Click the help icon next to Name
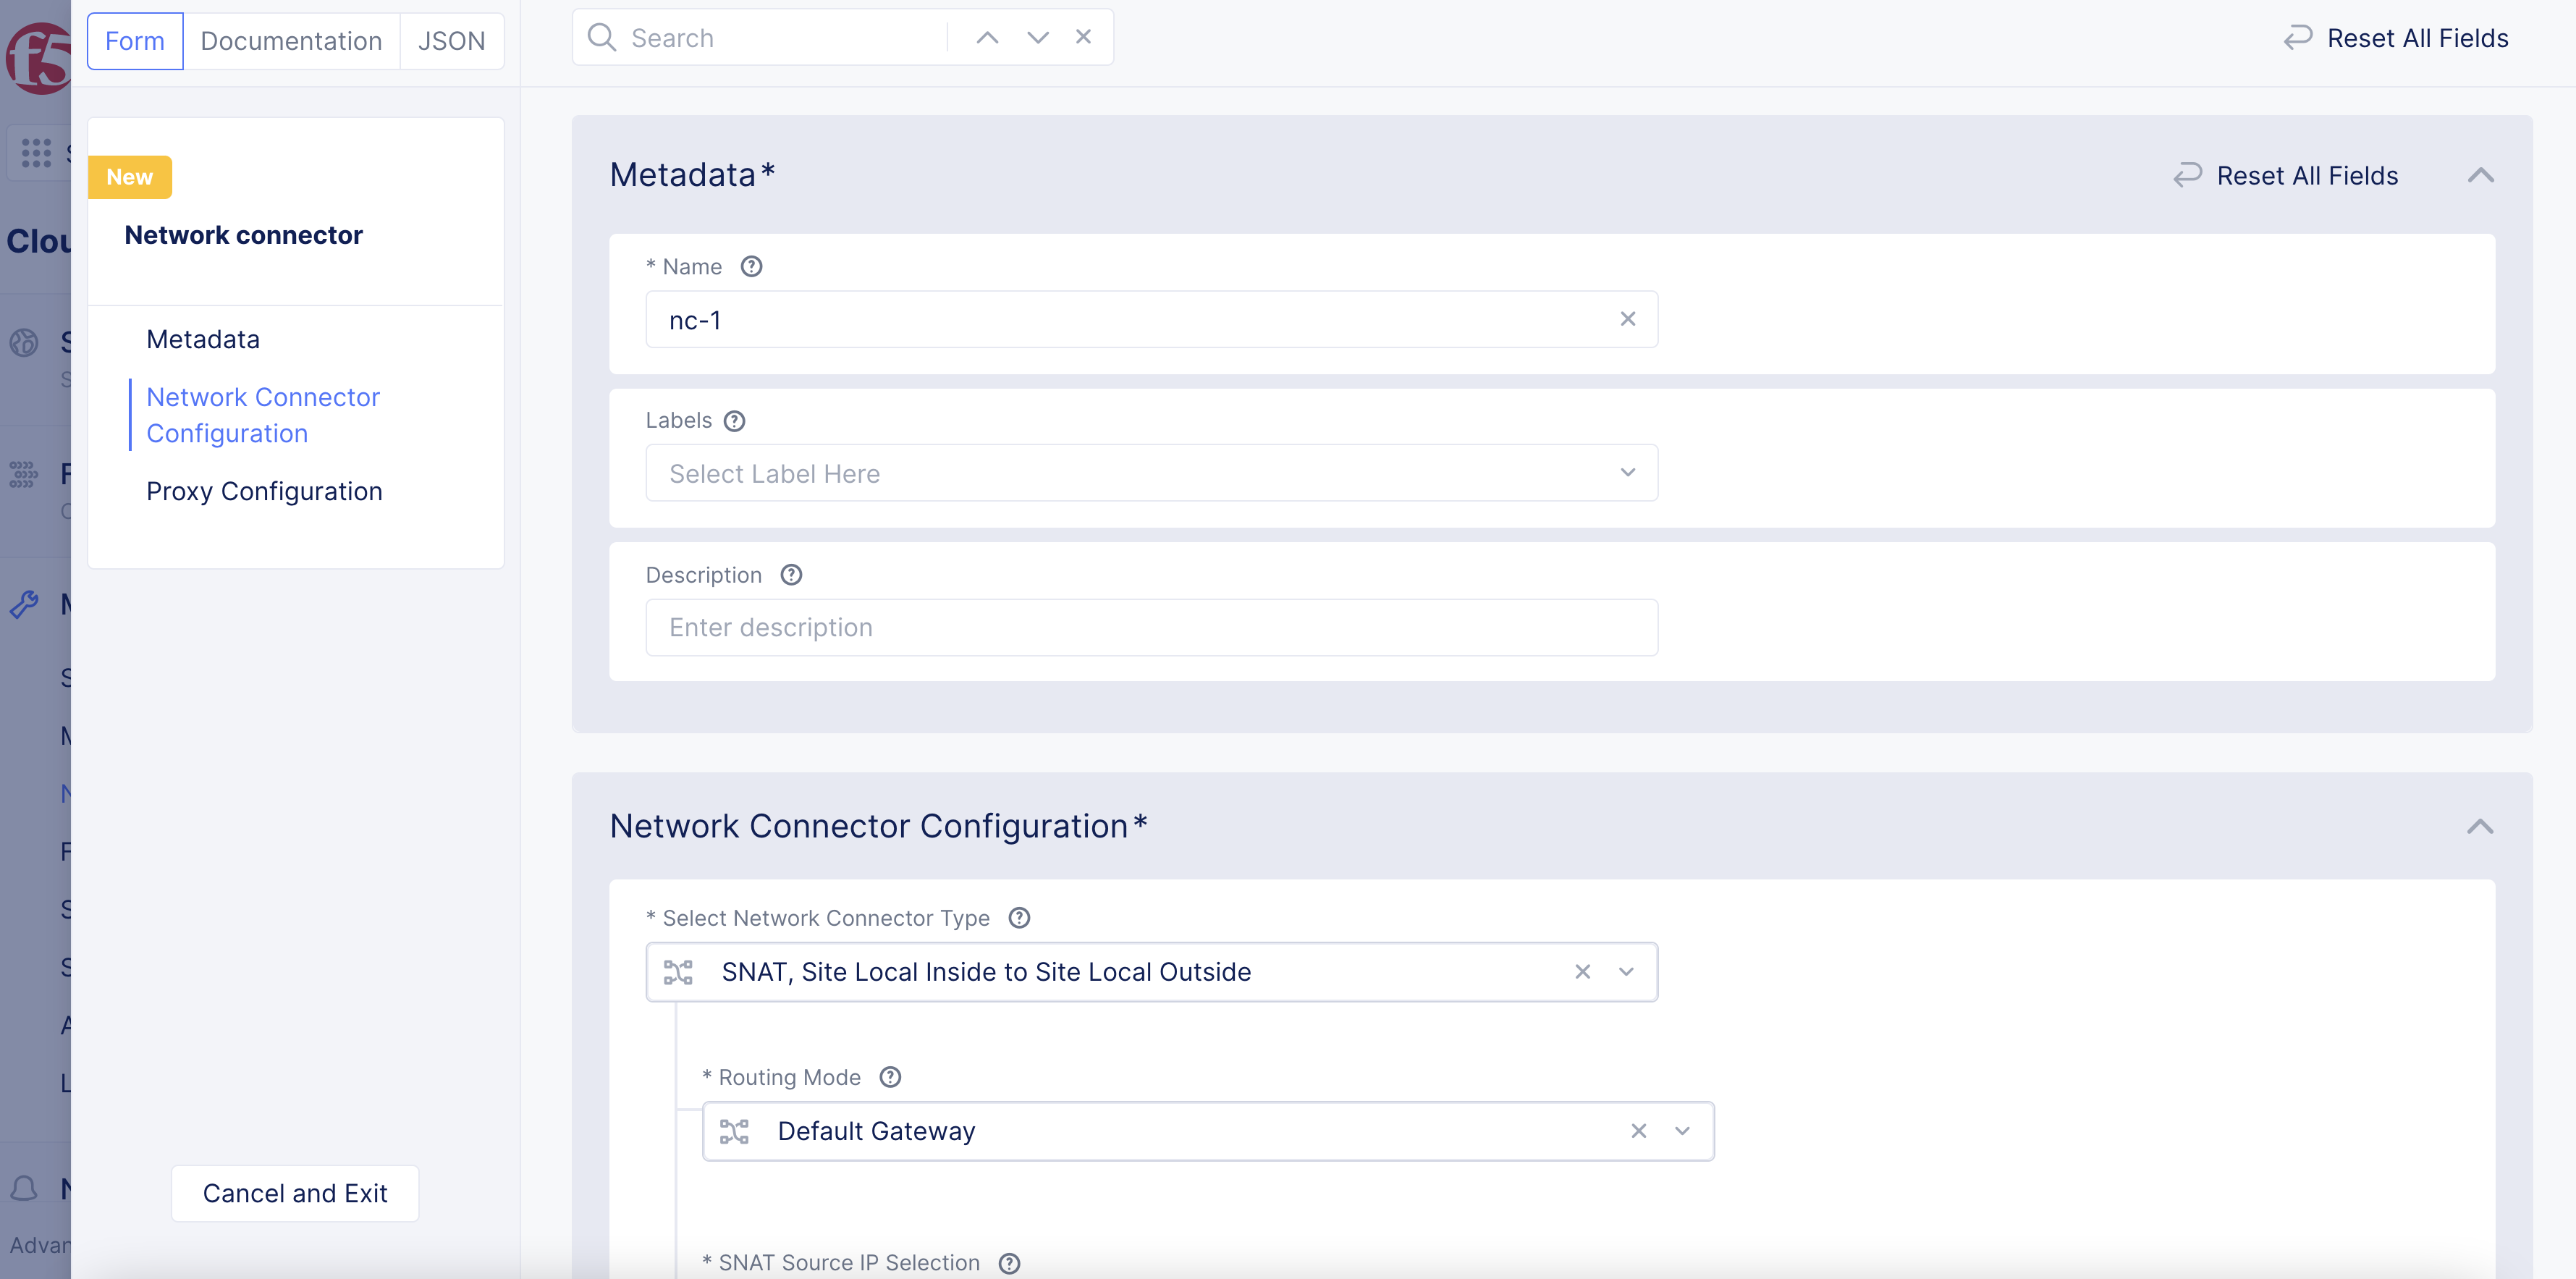The height and width of the screenshot is (1279, 2576). [x=751, y=266]
